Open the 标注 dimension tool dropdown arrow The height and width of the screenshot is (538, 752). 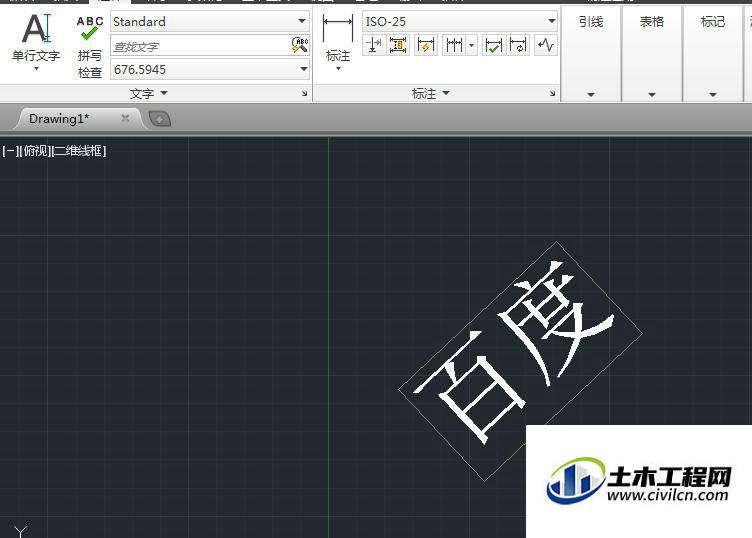338,69
